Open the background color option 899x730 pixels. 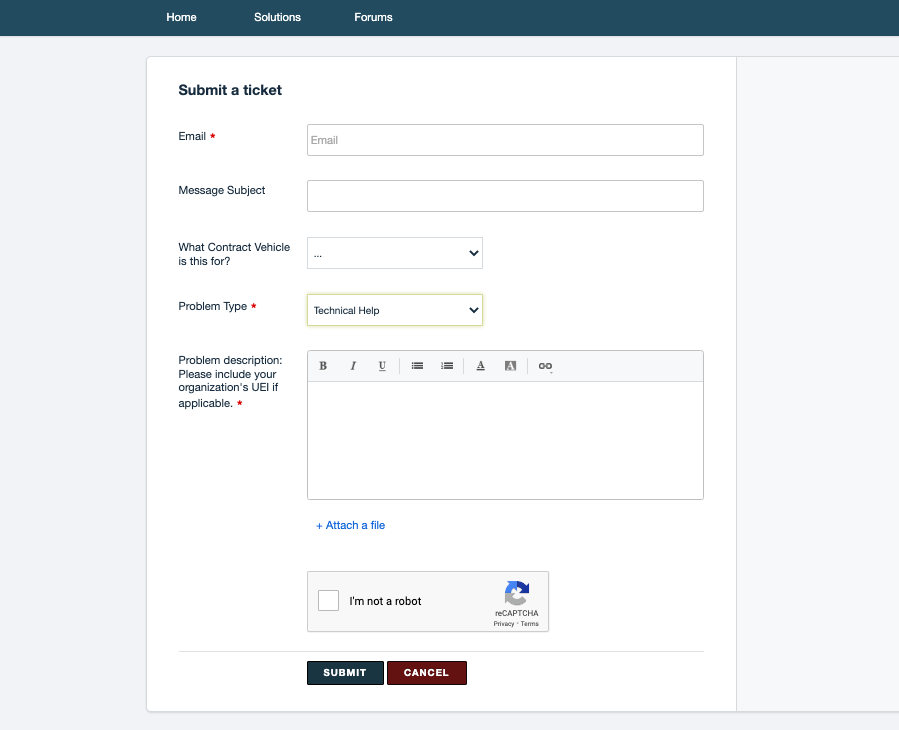510,365
